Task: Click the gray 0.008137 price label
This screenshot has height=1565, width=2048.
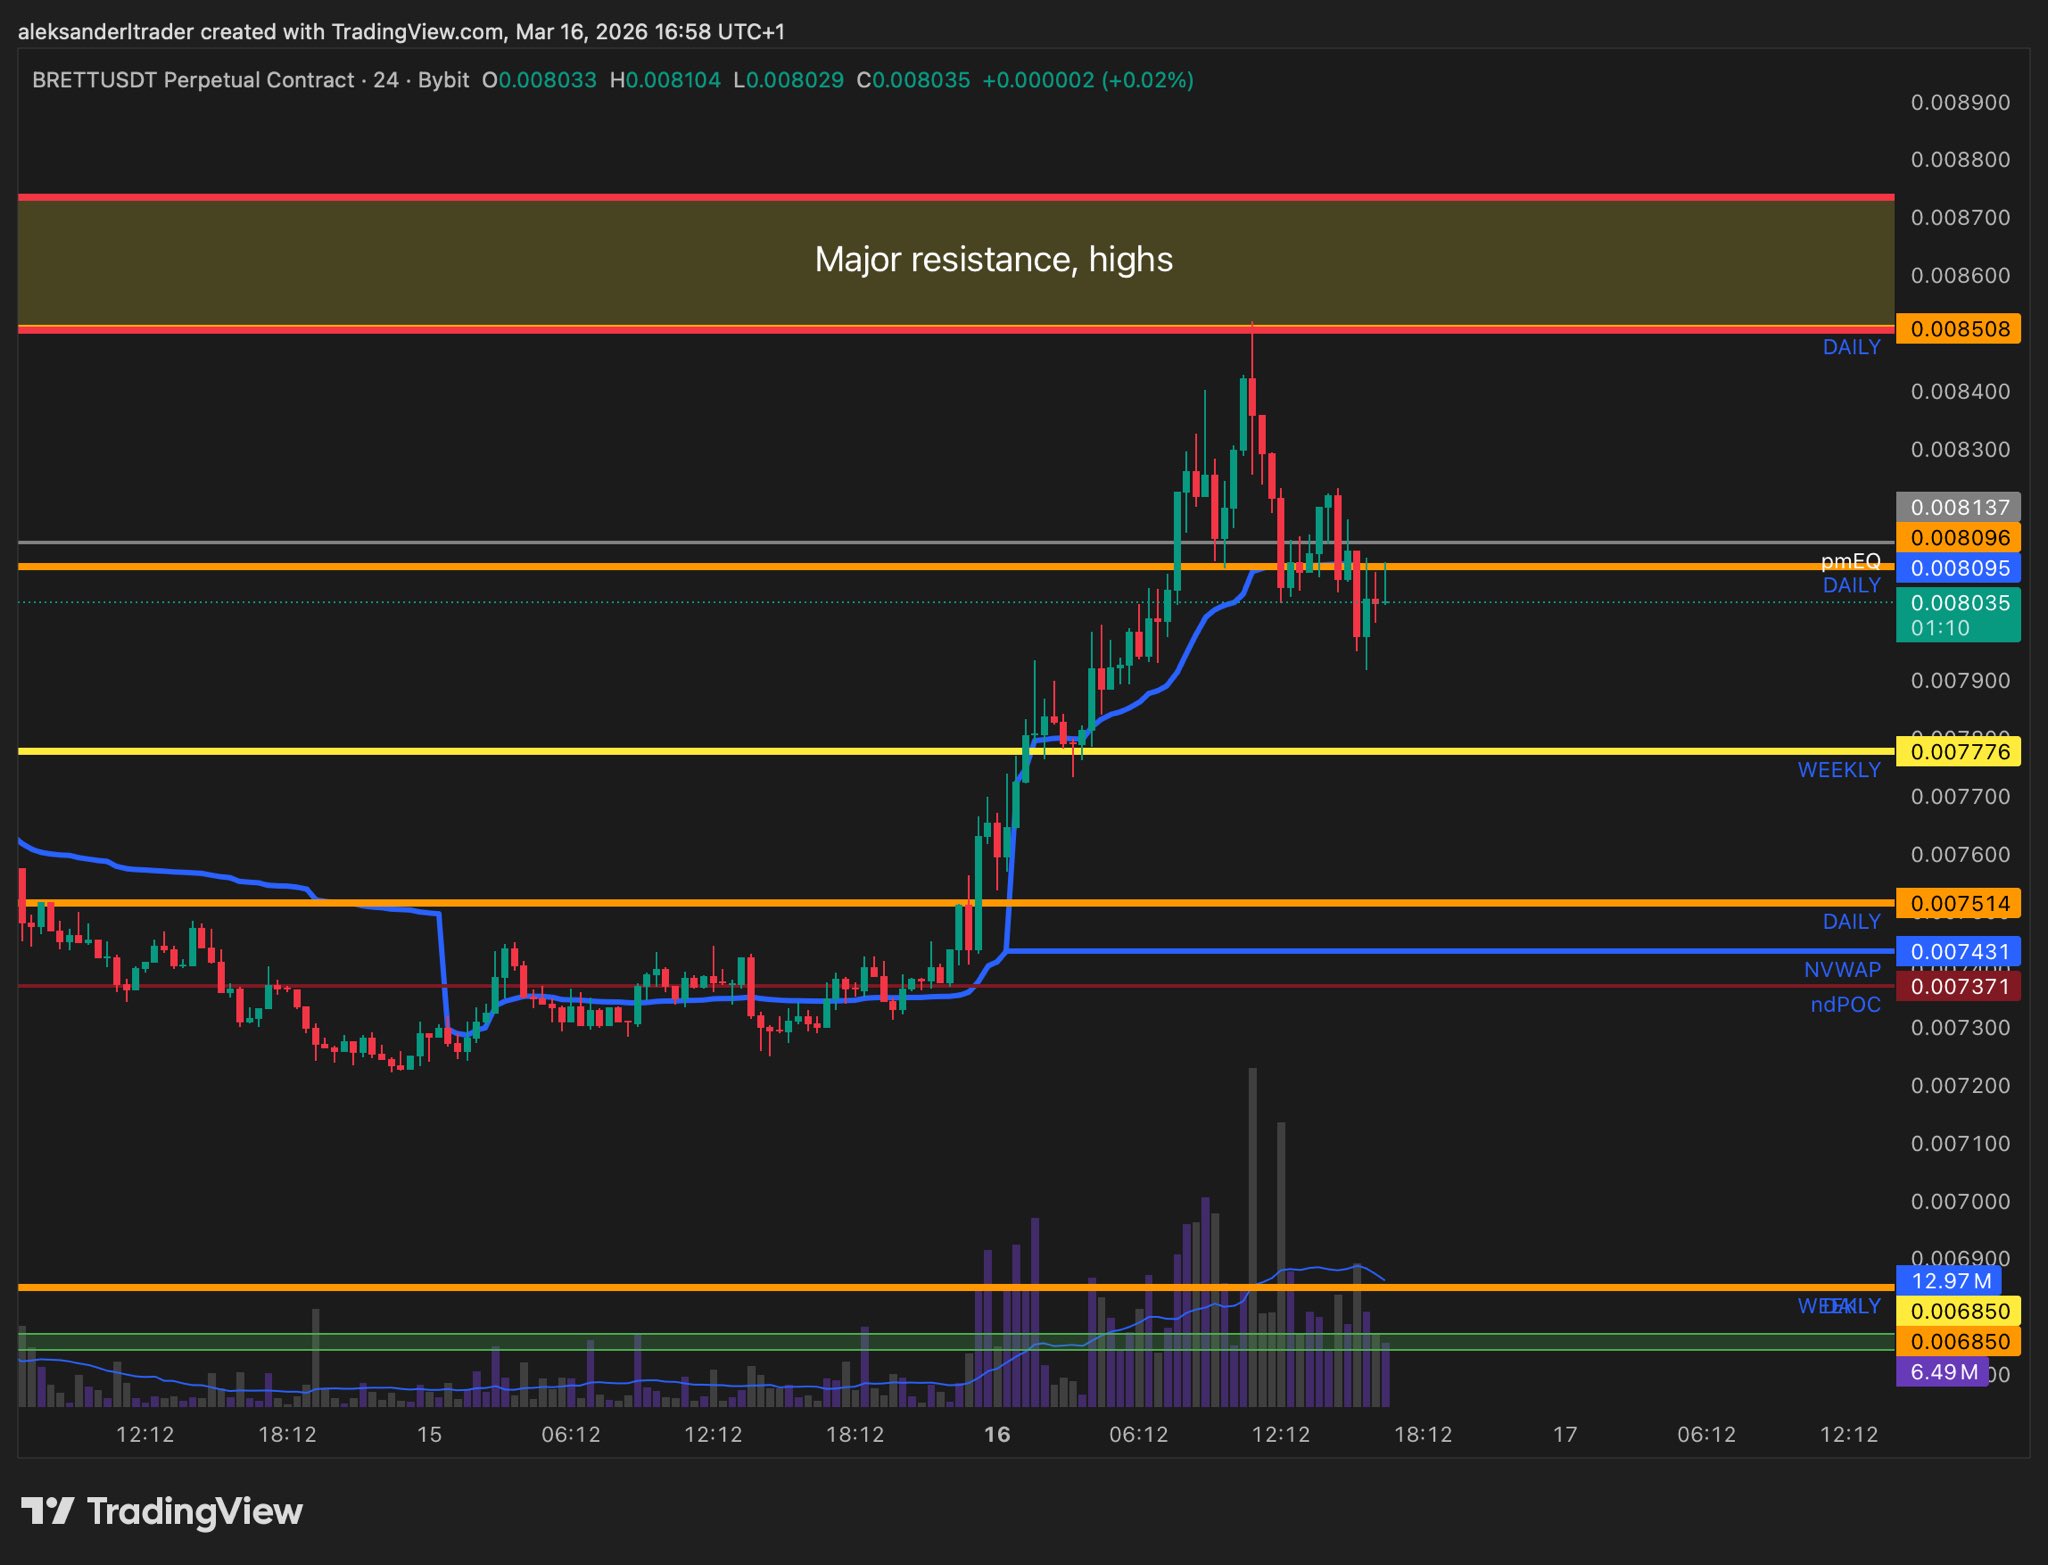Action: tap(1958, 507)
